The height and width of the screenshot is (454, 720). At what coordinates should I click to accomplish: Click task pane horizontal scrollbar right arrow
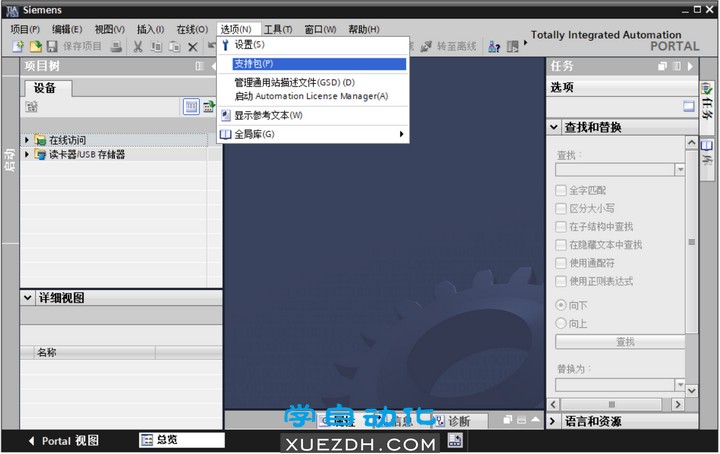[678, 404]
